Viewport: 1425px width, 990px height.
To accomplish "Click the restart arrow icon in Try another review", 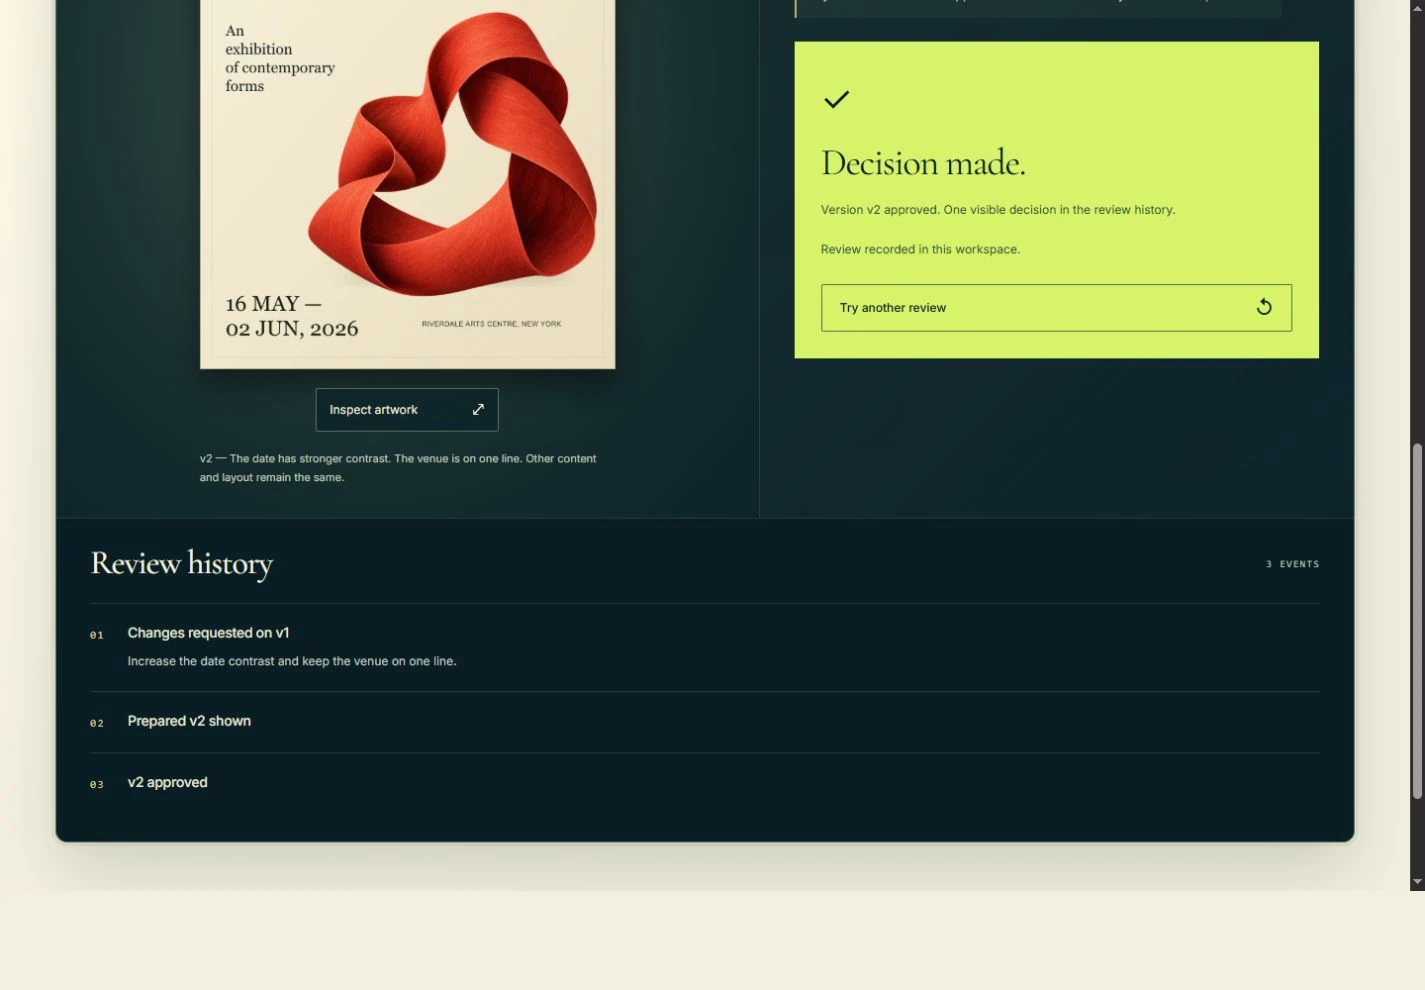I will pyautogui.click(x=1264, y=307).
